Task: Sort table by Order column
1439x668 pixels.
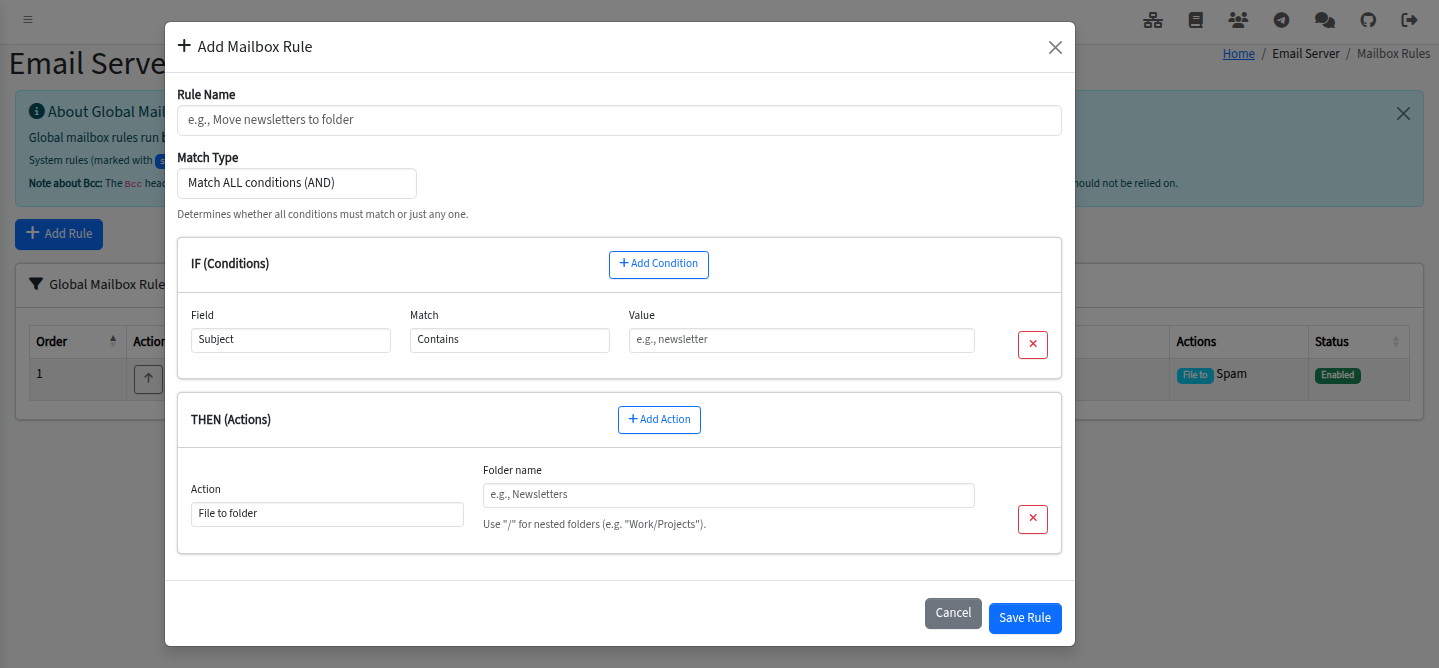Action: pos(76,342)
